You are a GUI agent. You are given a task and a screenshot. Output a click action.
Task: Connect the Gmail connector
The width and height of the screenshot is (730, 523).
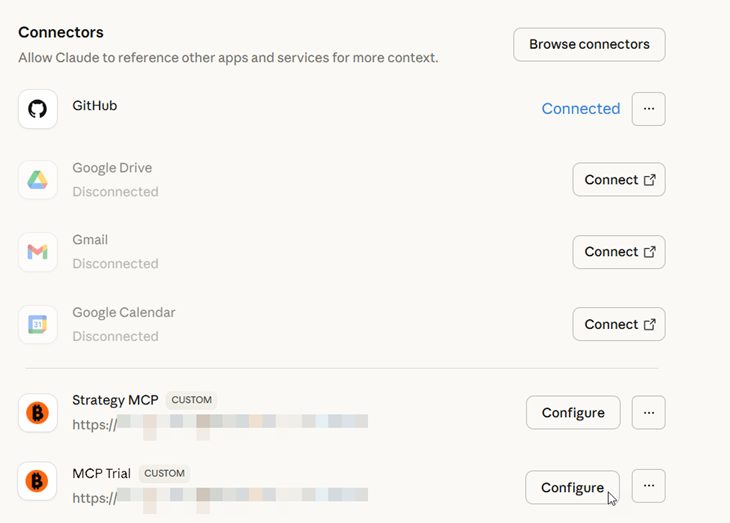click(618, 252)
